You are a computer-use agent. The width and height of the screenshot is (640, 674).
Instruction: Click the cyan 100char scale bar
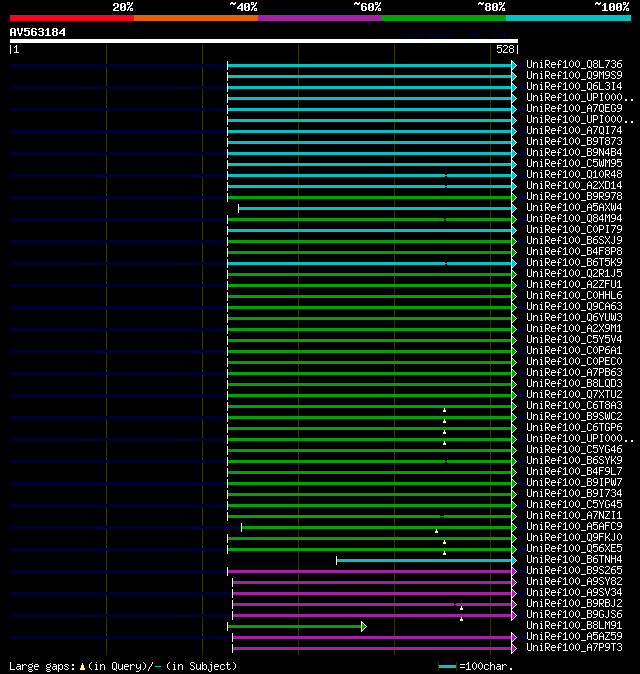(447, 667)
